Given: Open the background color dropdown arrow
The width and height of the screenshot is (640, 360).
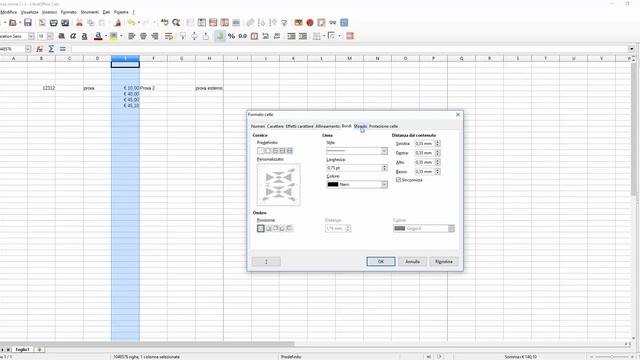Looking at the screenshot, I should tap(121, 36).
